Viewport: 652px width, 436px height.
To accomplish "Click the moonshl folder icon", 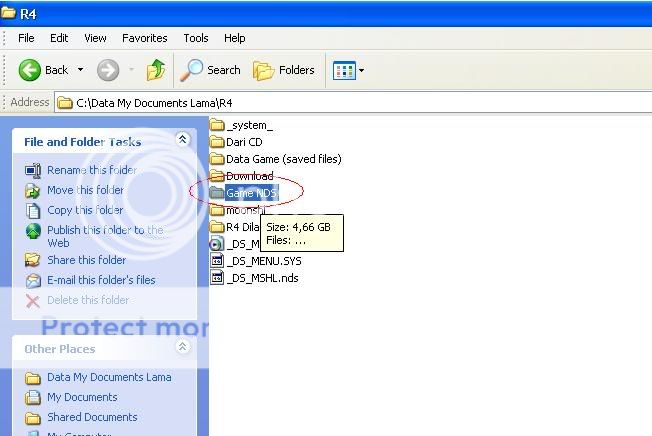I will coord(217,210).
